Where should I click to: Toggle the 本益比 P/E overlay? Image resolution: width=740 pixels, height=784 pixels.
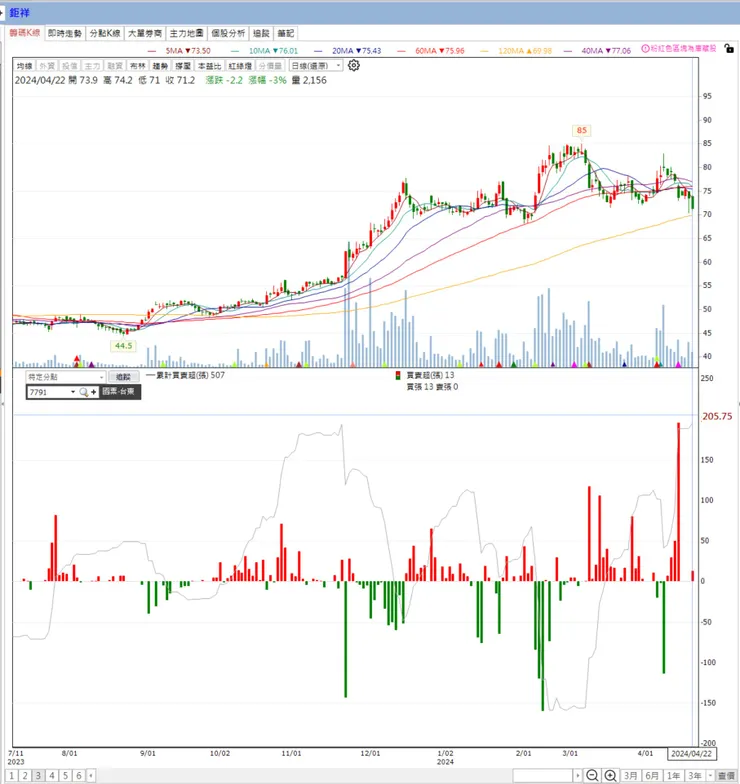click(x=209, y=66)
